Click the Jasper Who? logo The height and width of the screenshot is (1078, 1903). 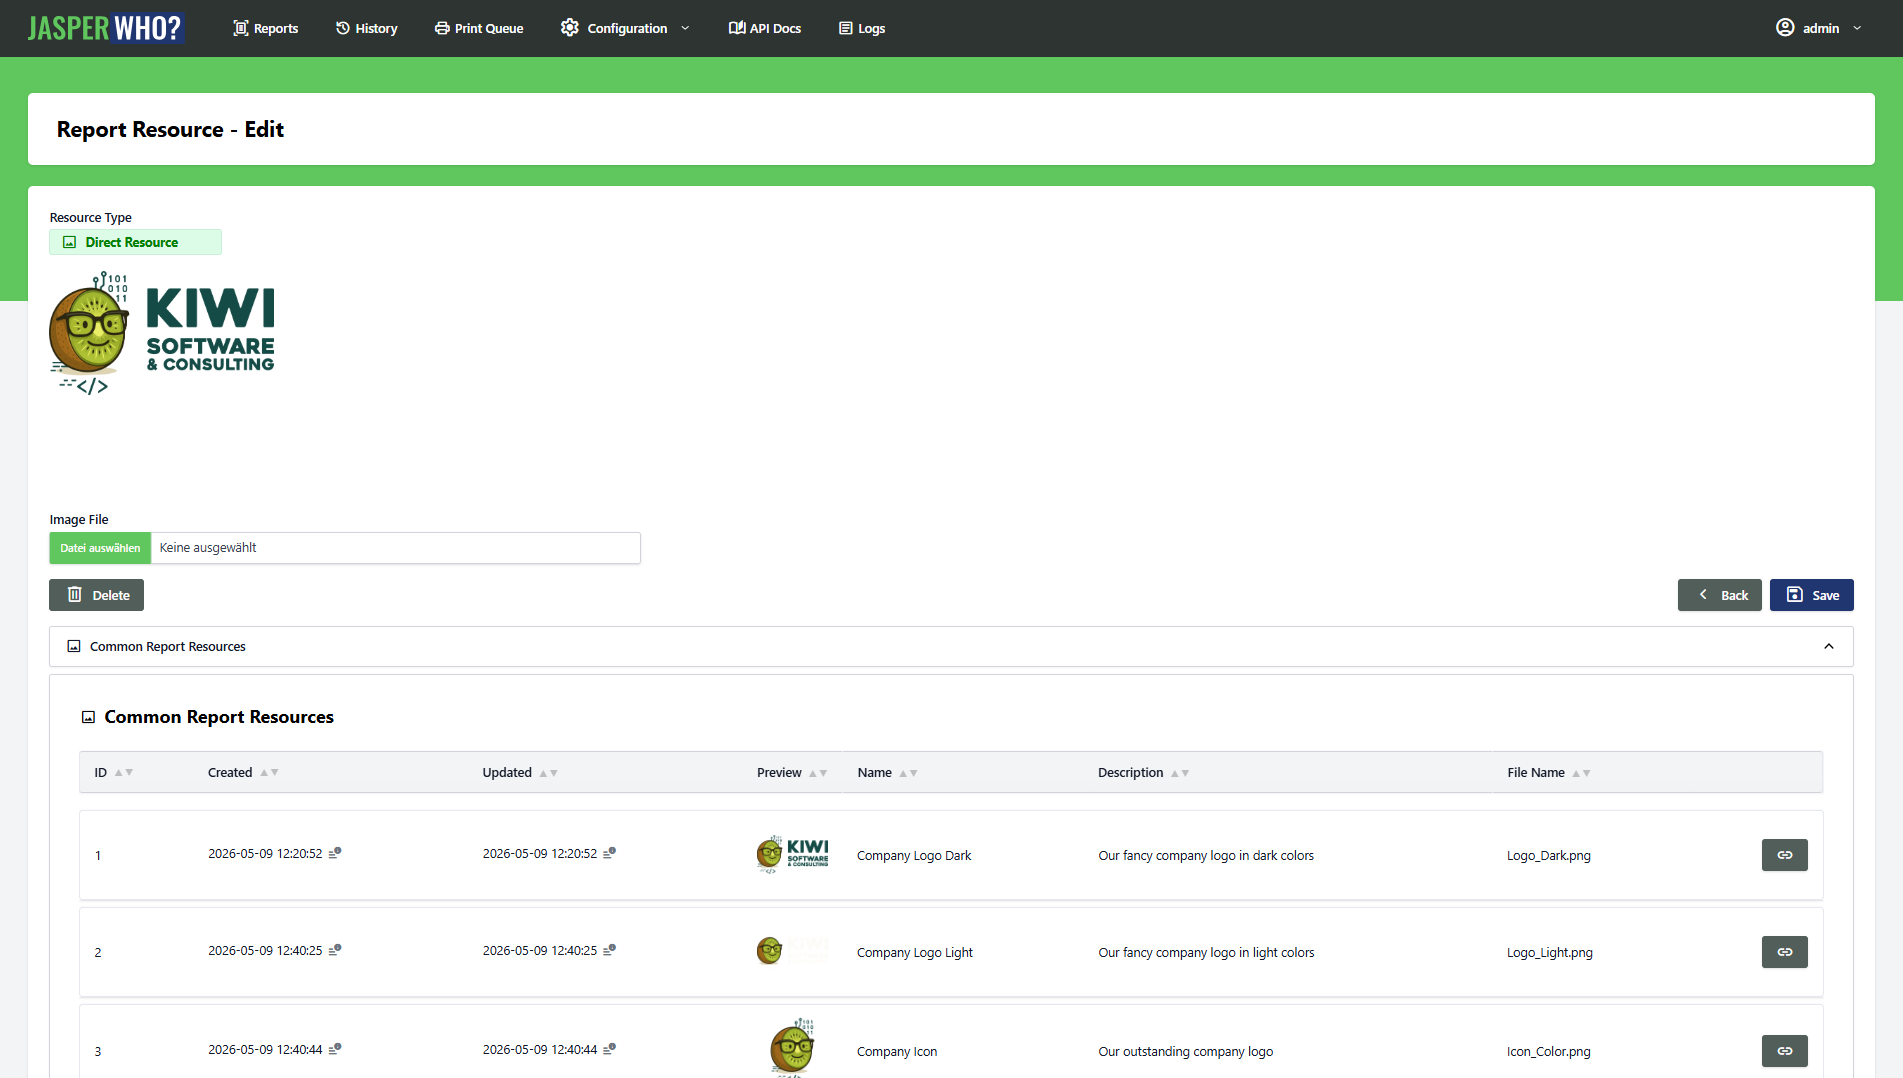105,28
